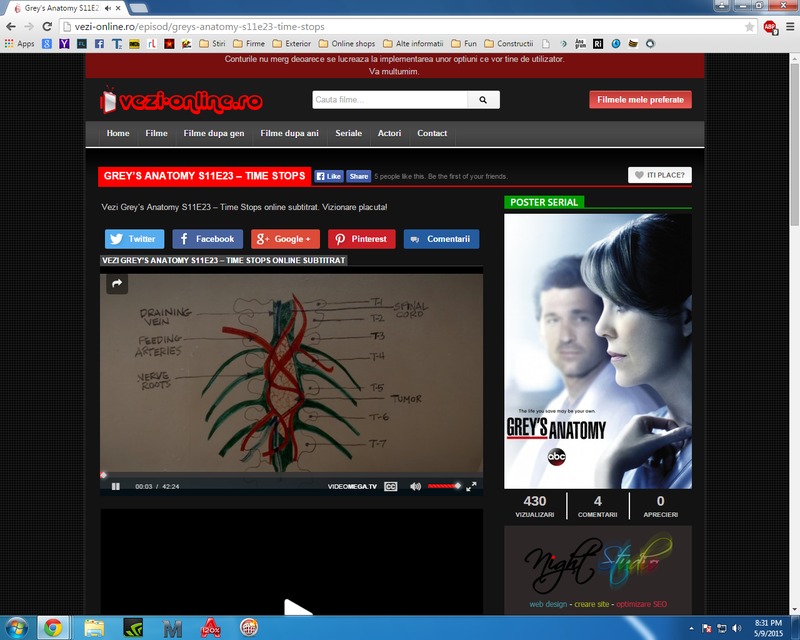Screen dimensions: 800x640
Task: Click the 4 COMENTARII counter
Action: (597, 506)
